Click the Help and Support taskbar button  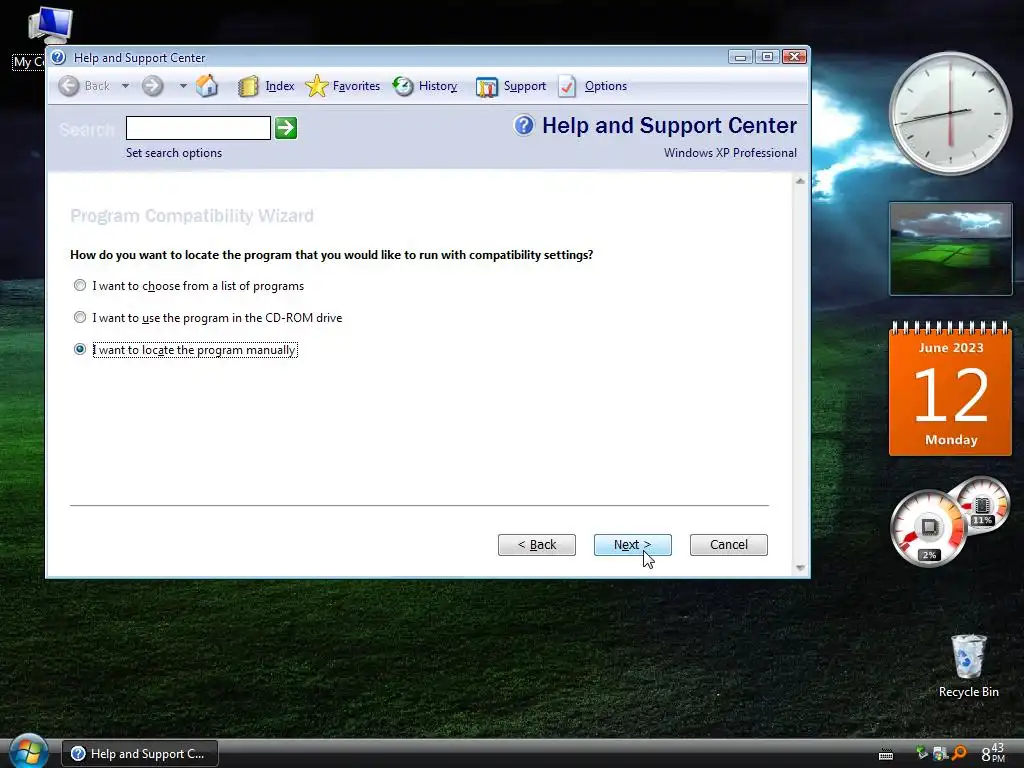(x=140, y=754)
